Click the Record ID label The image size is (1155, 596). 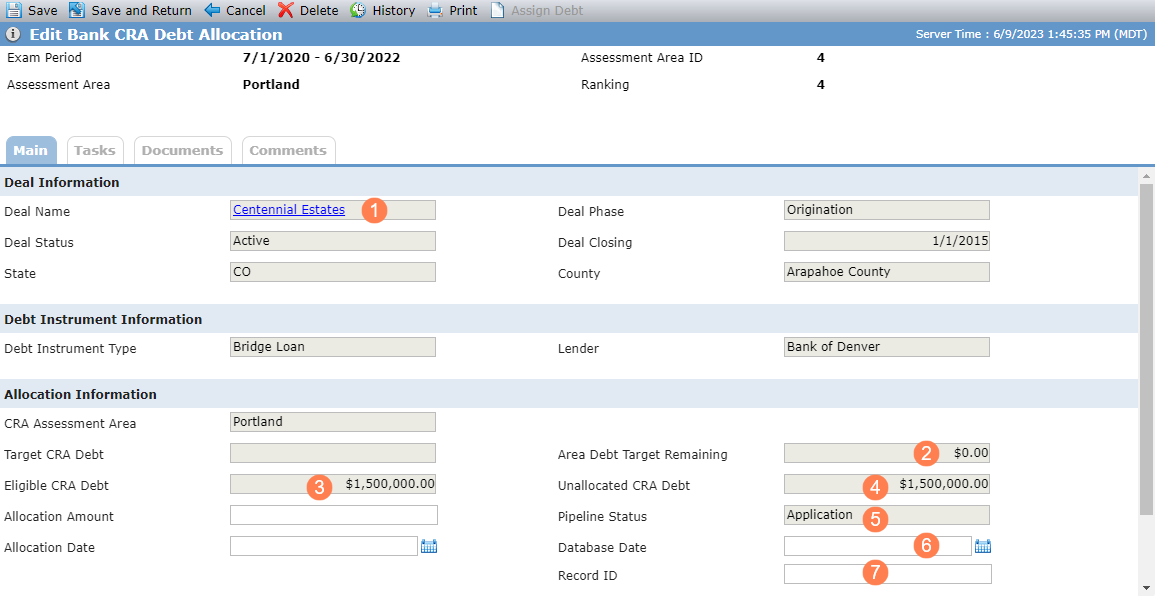[588, 575]
